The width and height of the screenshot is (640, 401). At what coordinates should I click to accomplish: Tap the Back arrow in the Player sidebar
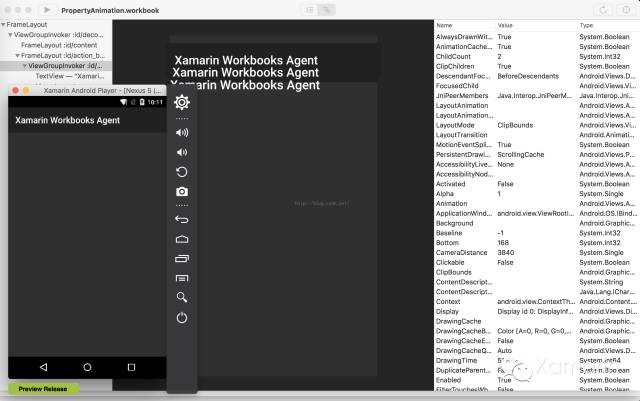click(182, 219)
